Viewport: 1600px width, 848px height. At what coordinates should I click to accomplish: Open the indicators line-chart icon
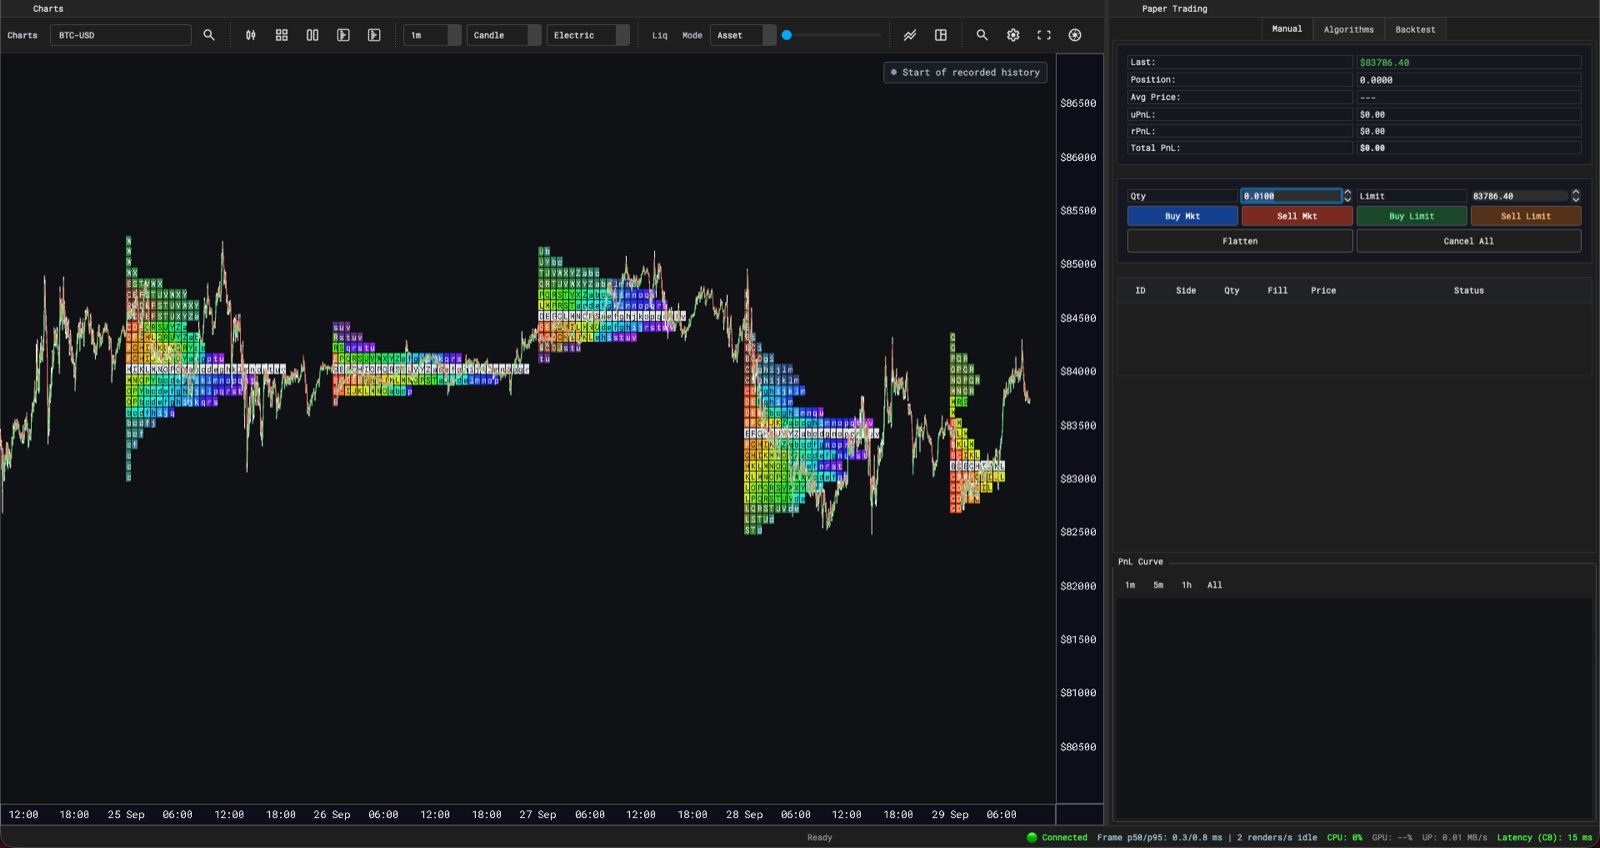(910, 35)
